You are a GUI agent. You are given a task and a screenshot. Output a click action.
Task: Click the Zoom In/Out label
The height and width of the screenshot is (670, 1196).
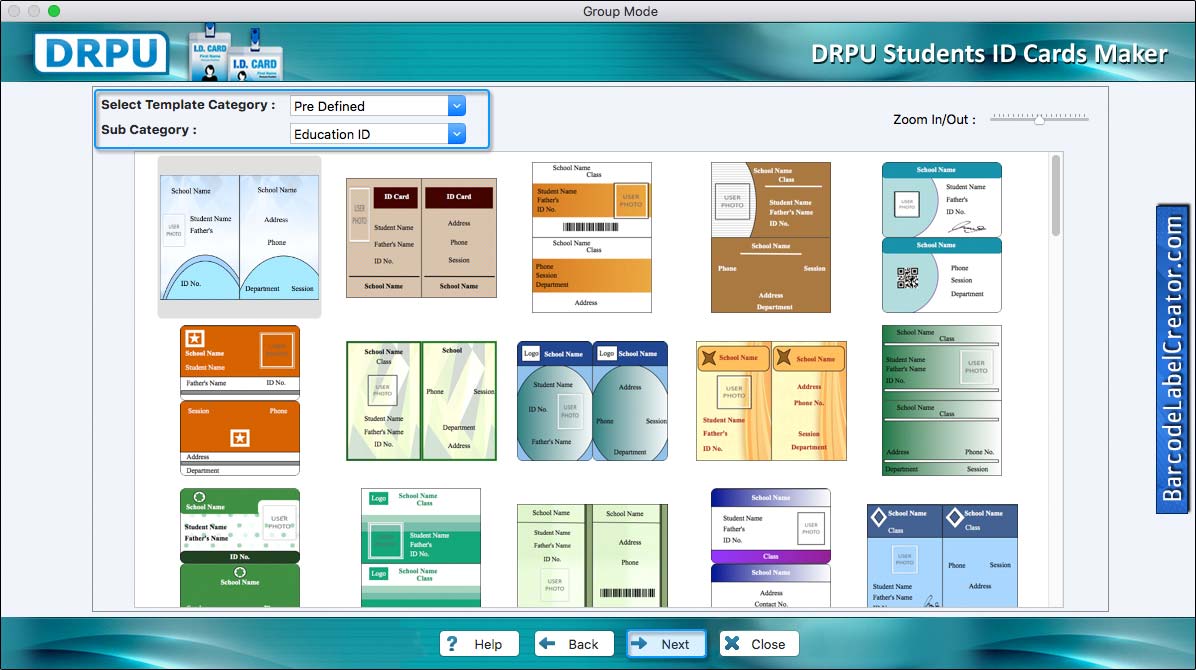(x=934, y=119)
